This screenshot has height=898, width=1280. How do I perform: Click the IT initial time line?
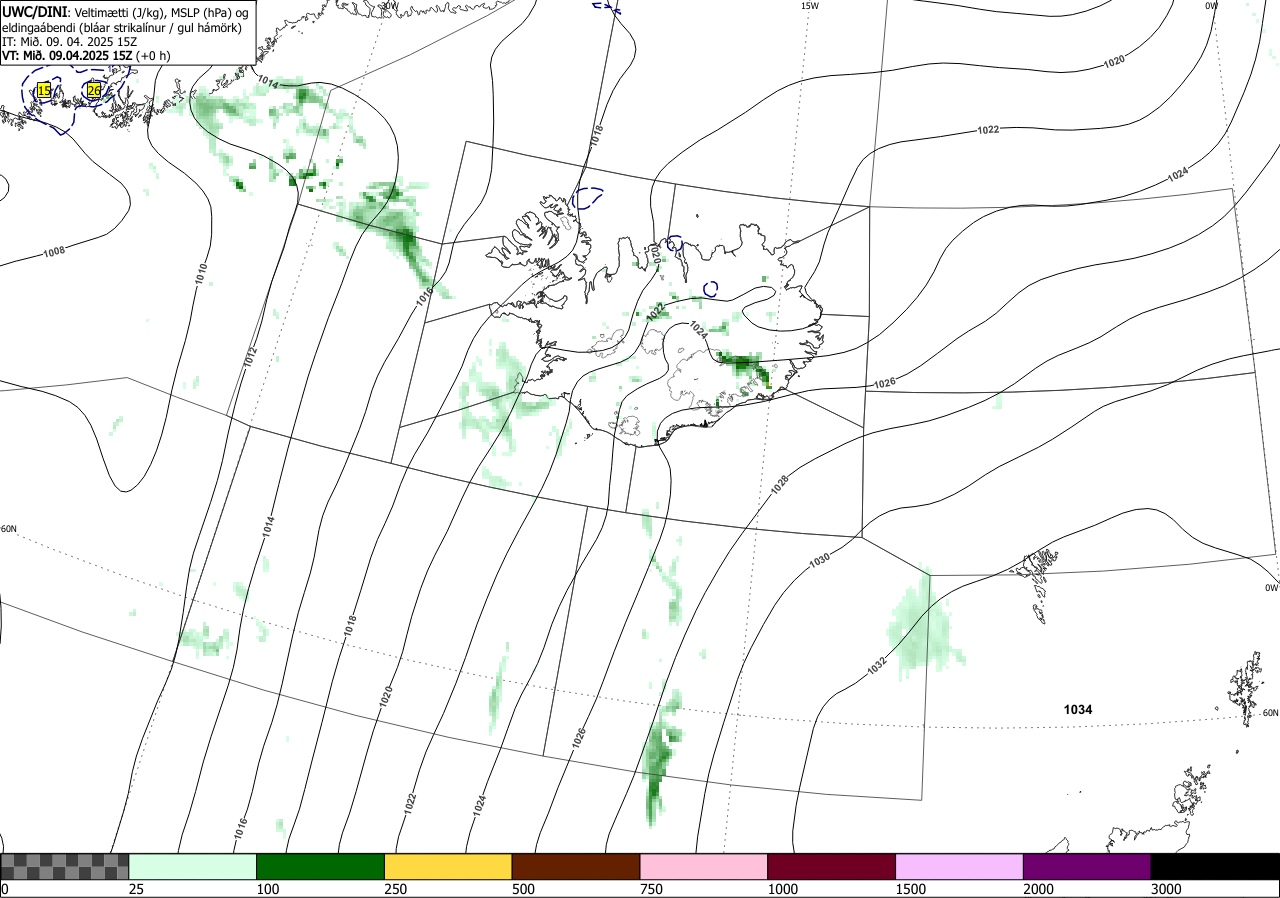69,41
